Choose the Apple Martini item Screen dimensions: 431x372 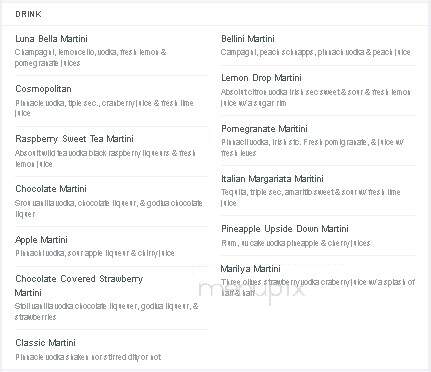click(x=41, y=240)
